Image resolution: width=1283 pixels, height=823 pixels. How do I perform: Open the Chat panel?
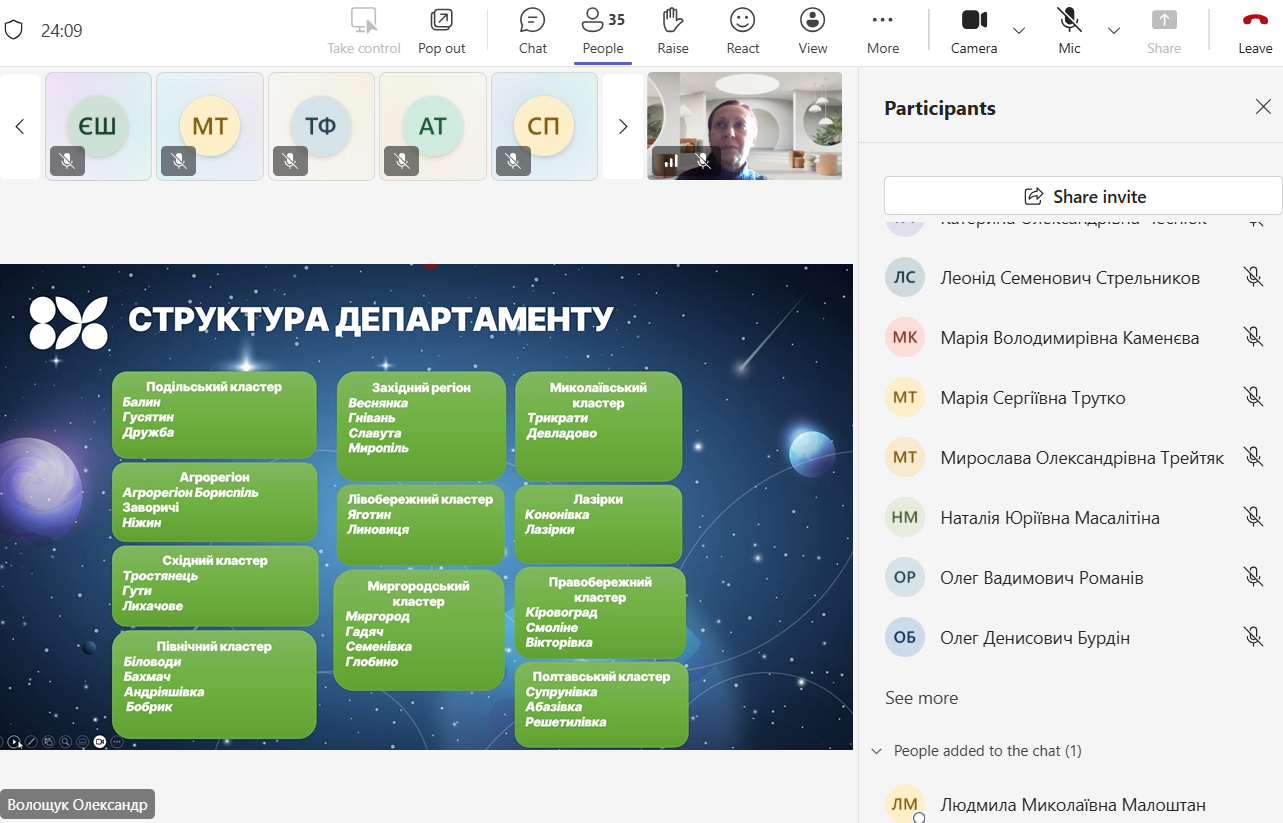[x=532, y=31]
